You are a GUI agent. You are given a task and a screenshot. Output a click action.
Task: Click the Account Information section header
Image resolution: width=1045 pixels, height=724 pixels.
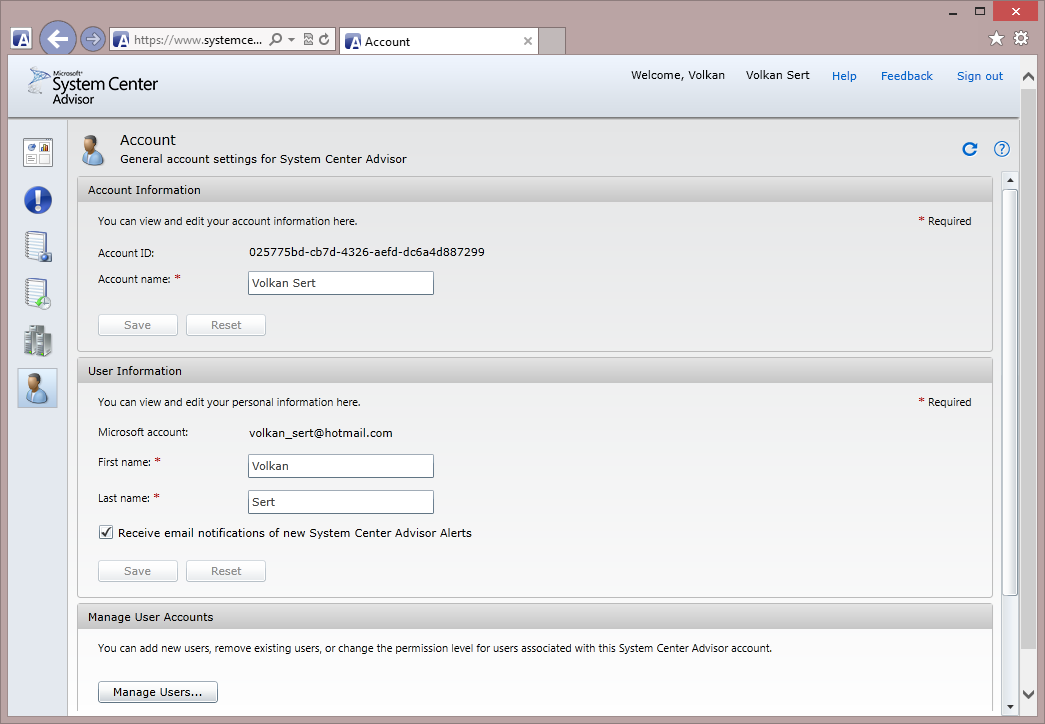tap(535, 190)
